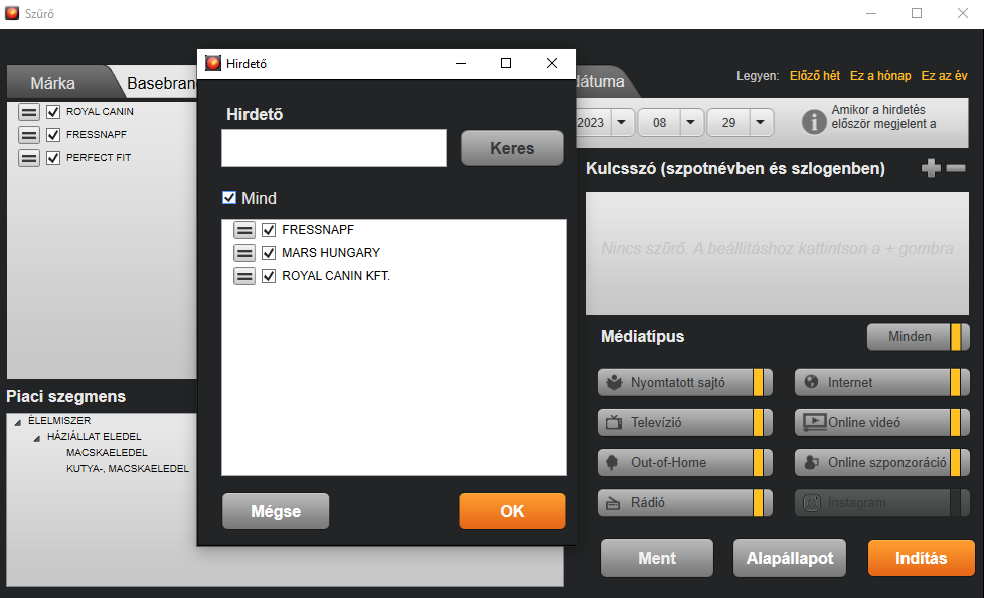Image resolution: width=984 pixels, height=598 pixels.
Task: Click the empty keyword filter area
Action: (x=777, y=253)
